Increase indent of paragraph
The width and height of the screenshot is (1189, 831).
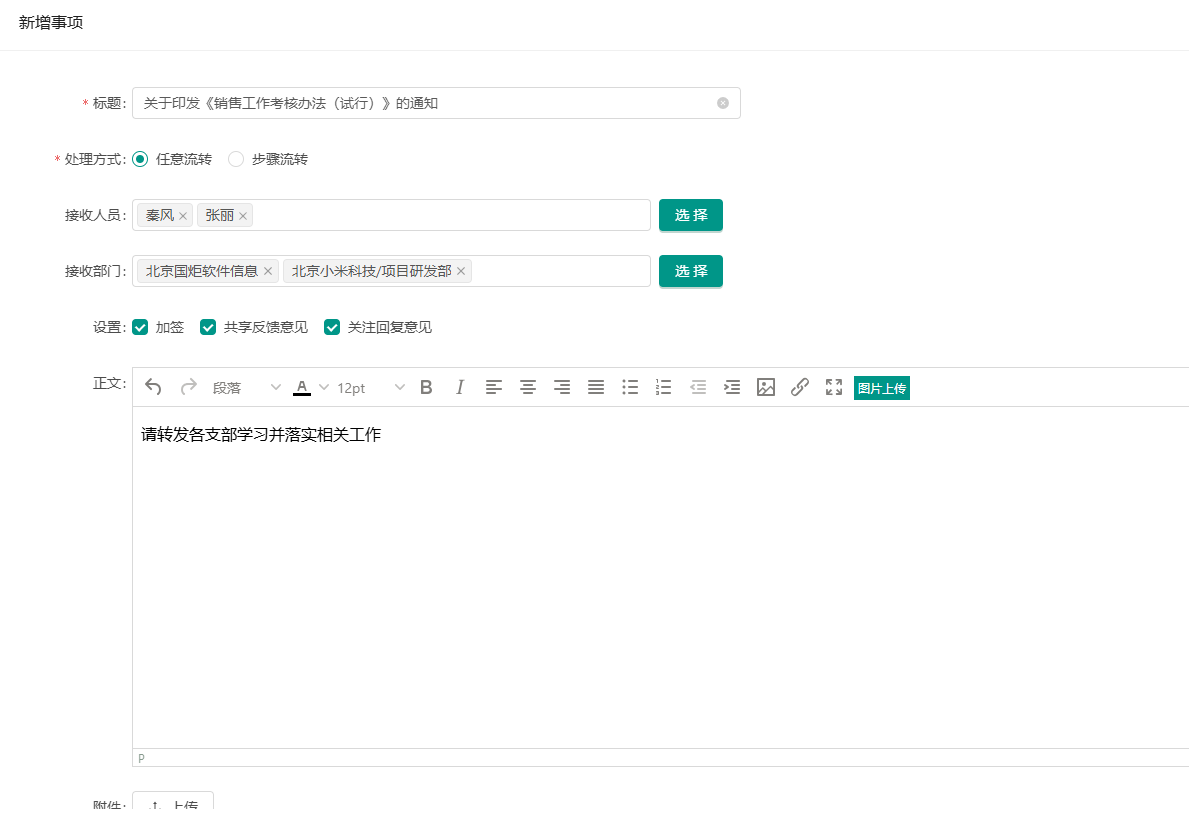[x=732, y=387]
